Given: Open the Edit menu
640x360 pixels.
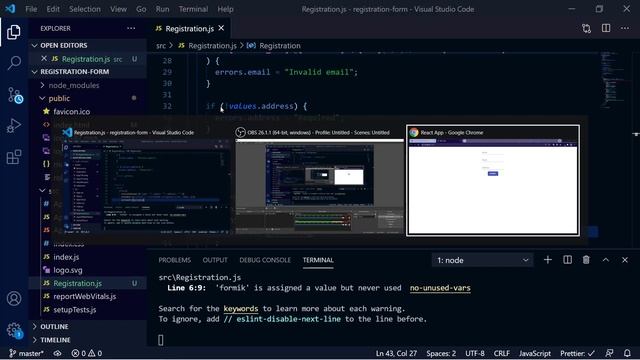Looking at the screenshot, I should pos(53,9).
